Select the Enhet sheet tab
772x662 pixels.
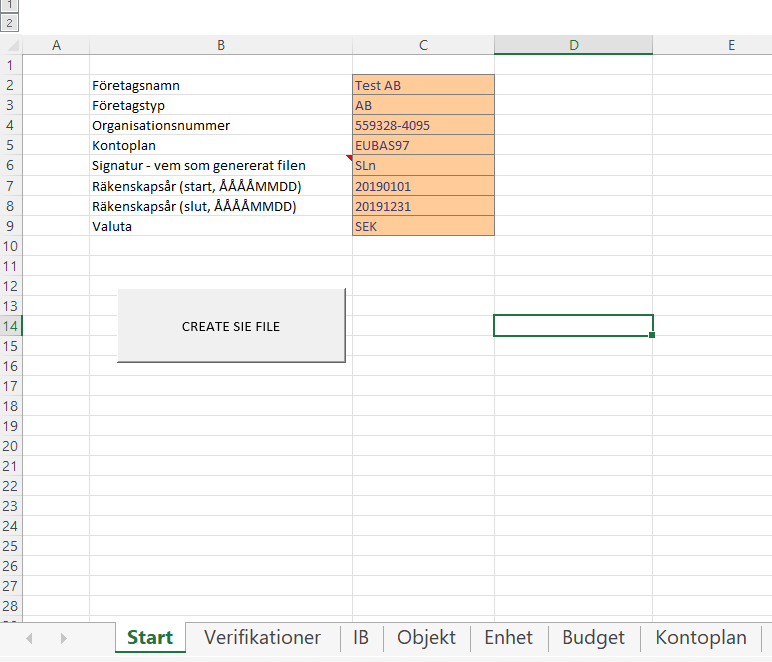pos(508,638)
